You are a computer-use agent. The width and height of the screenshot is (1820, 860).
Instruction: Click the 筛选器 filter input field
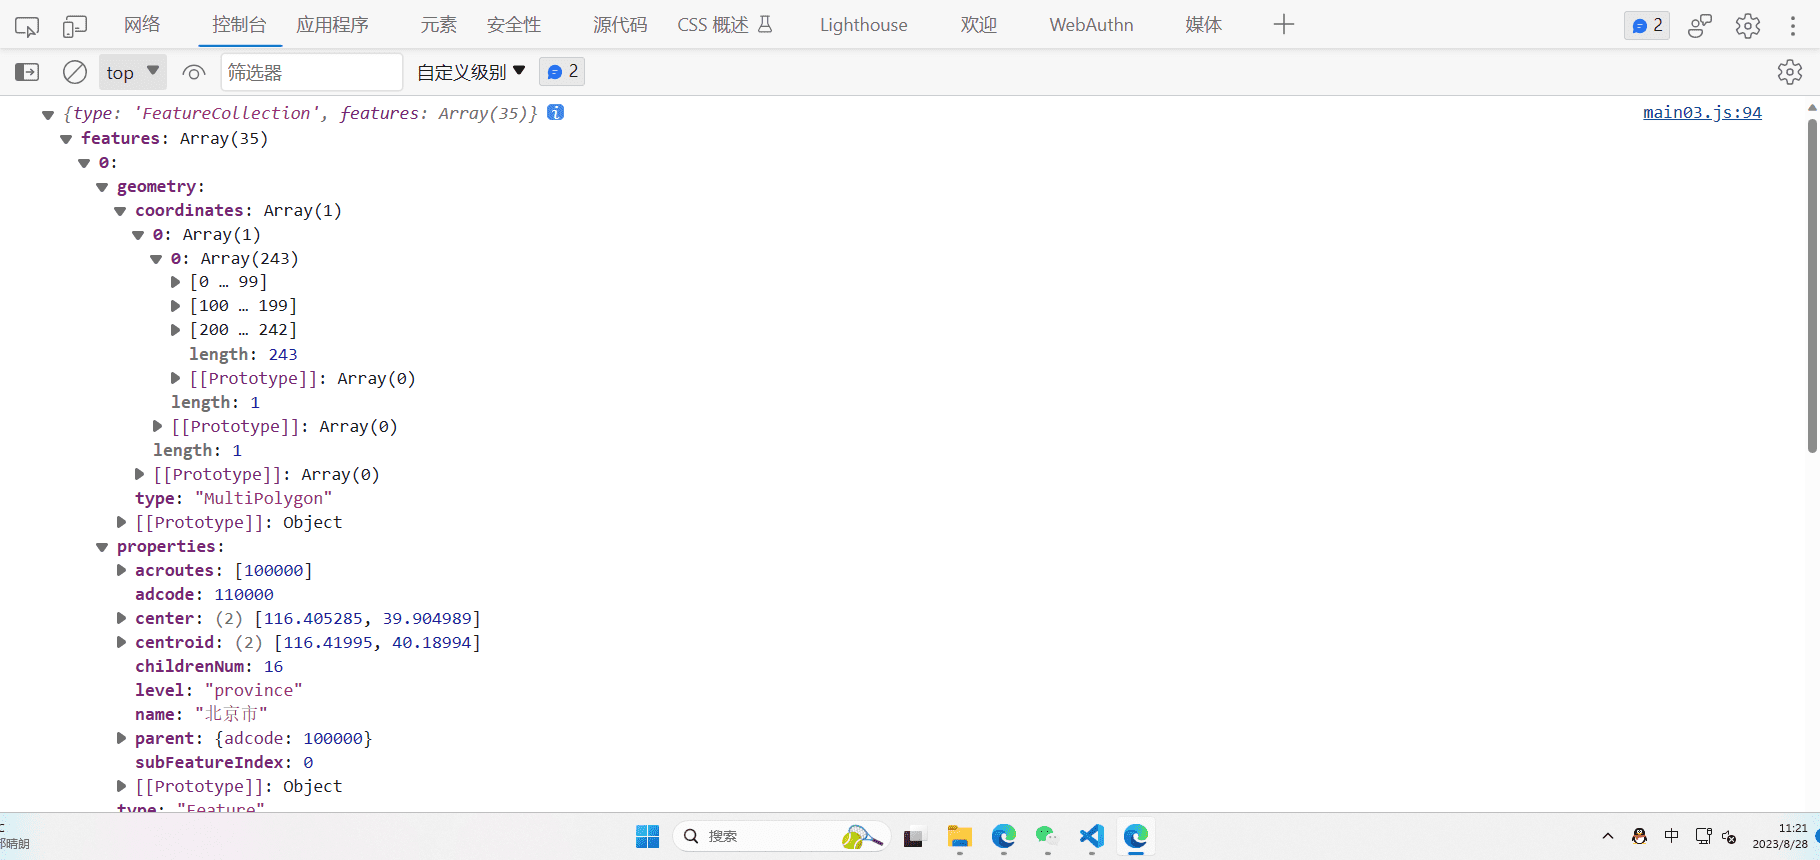tap(312, 72)
